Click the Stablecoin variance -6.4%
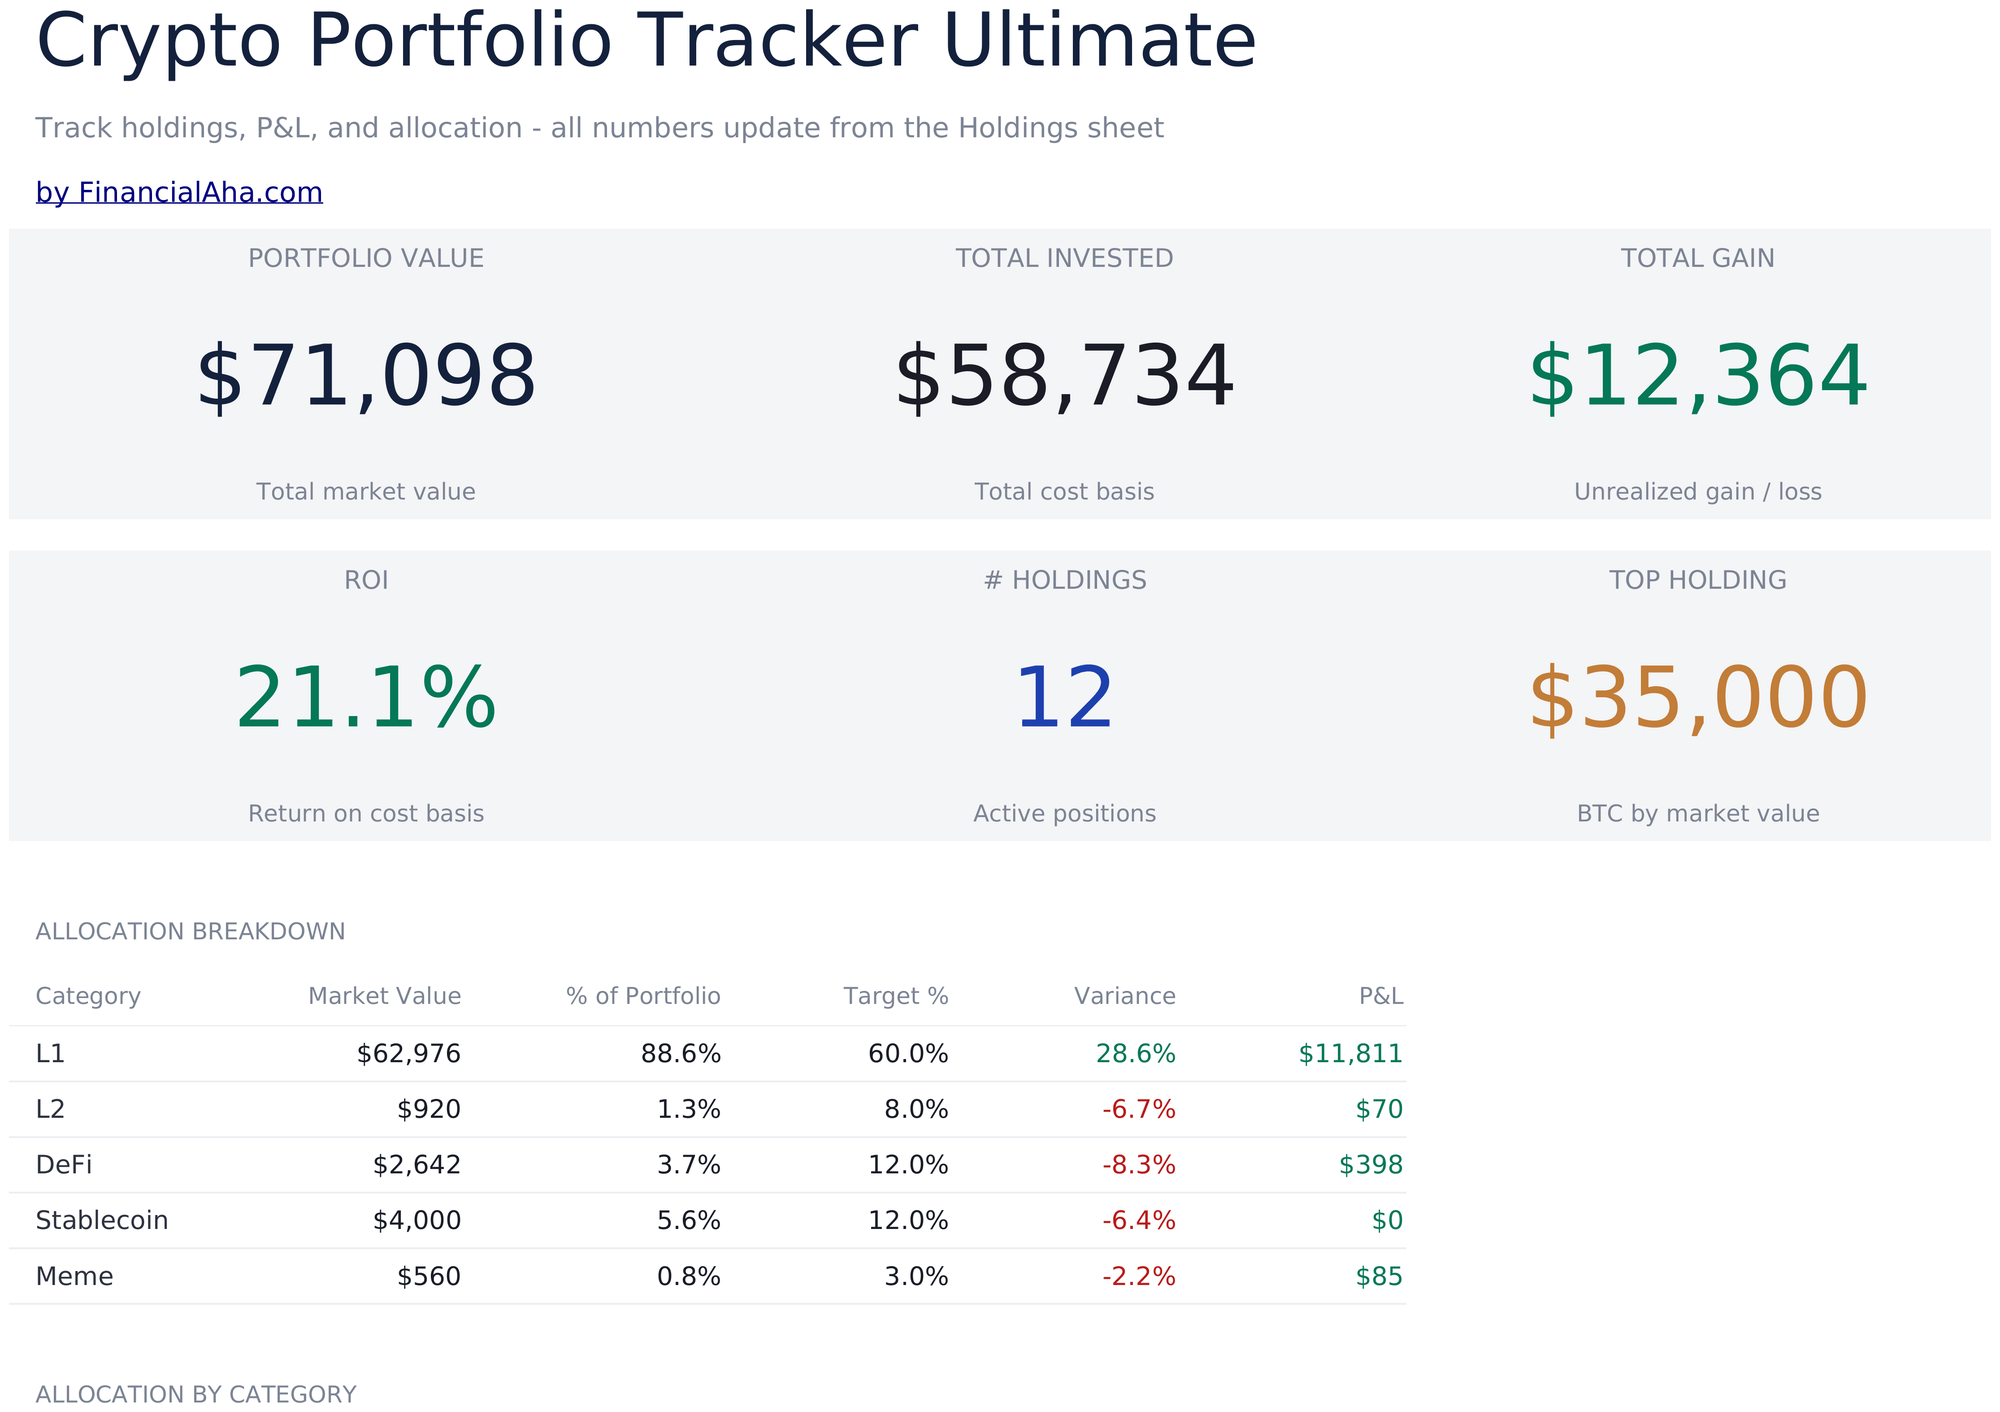Image resolution: width=2000 pixels, height=1412 pixels. [x=1139, y=1220]
